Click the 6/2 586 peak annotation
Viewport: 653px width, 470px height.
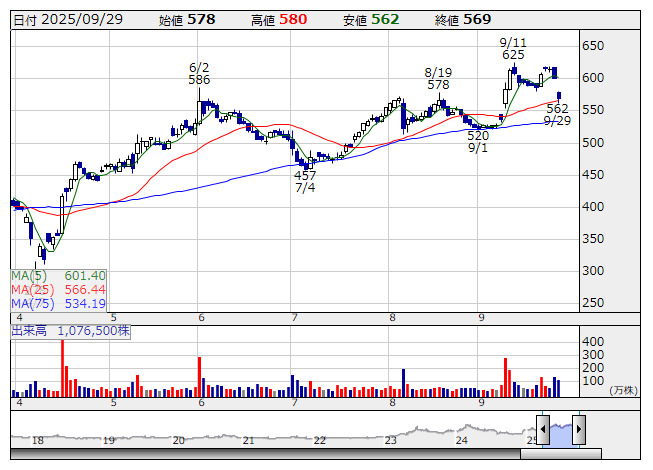(x=199, y=74)
